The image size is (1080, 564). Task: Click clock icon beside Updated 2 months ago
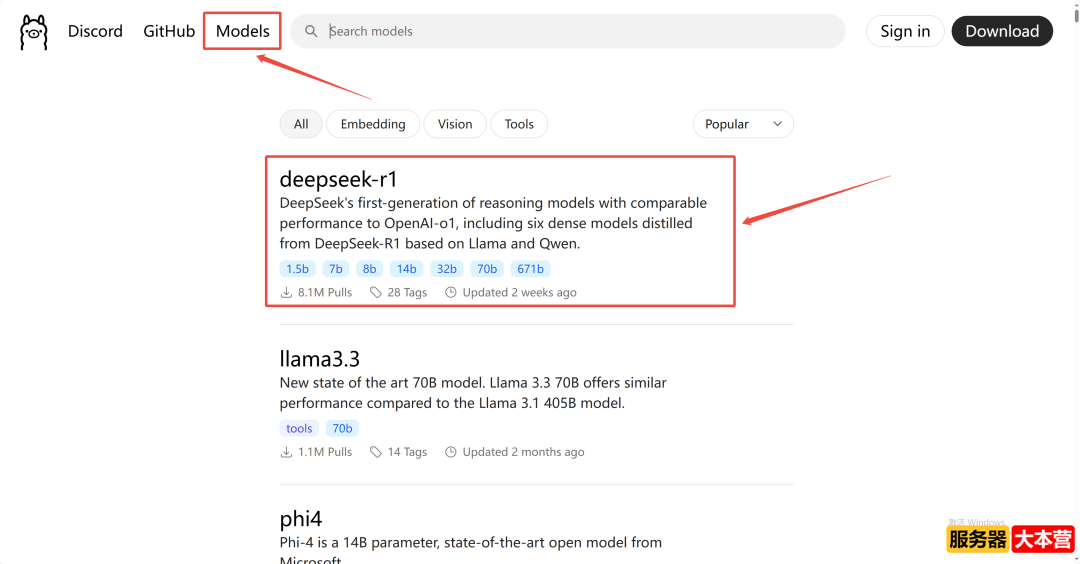[450, 452]
